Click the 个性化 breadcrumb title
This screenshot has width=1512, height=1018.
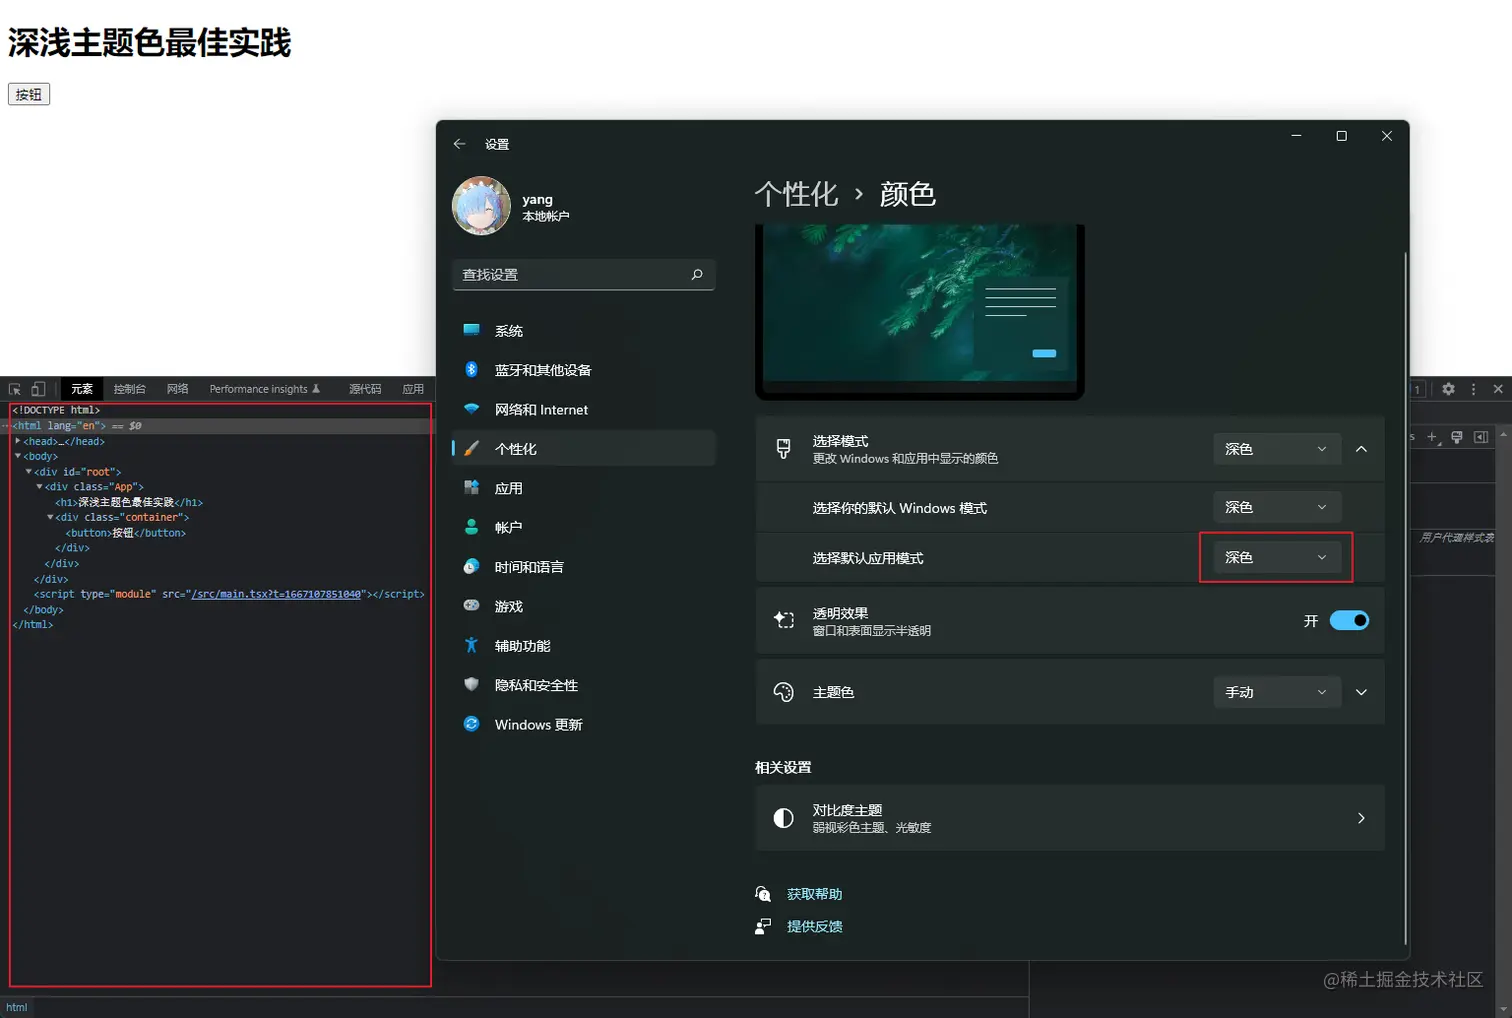click(x=796, y=194)
